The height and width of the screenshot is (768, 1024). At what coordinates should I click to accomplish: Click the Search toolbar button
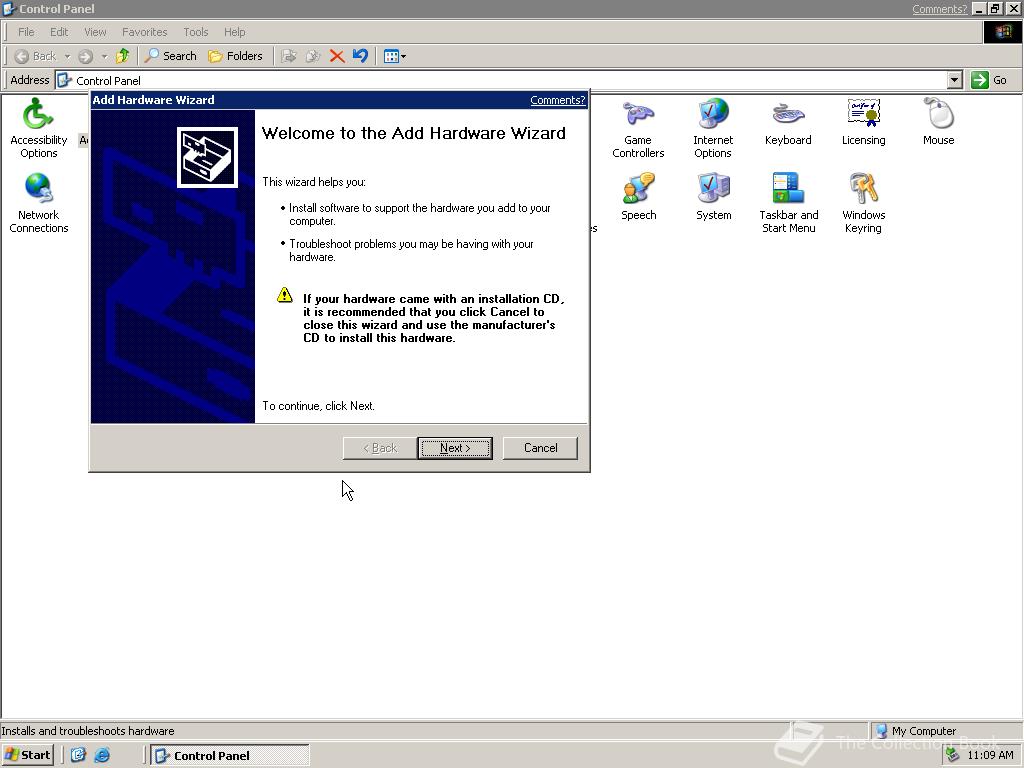click(x=170, y=56)
